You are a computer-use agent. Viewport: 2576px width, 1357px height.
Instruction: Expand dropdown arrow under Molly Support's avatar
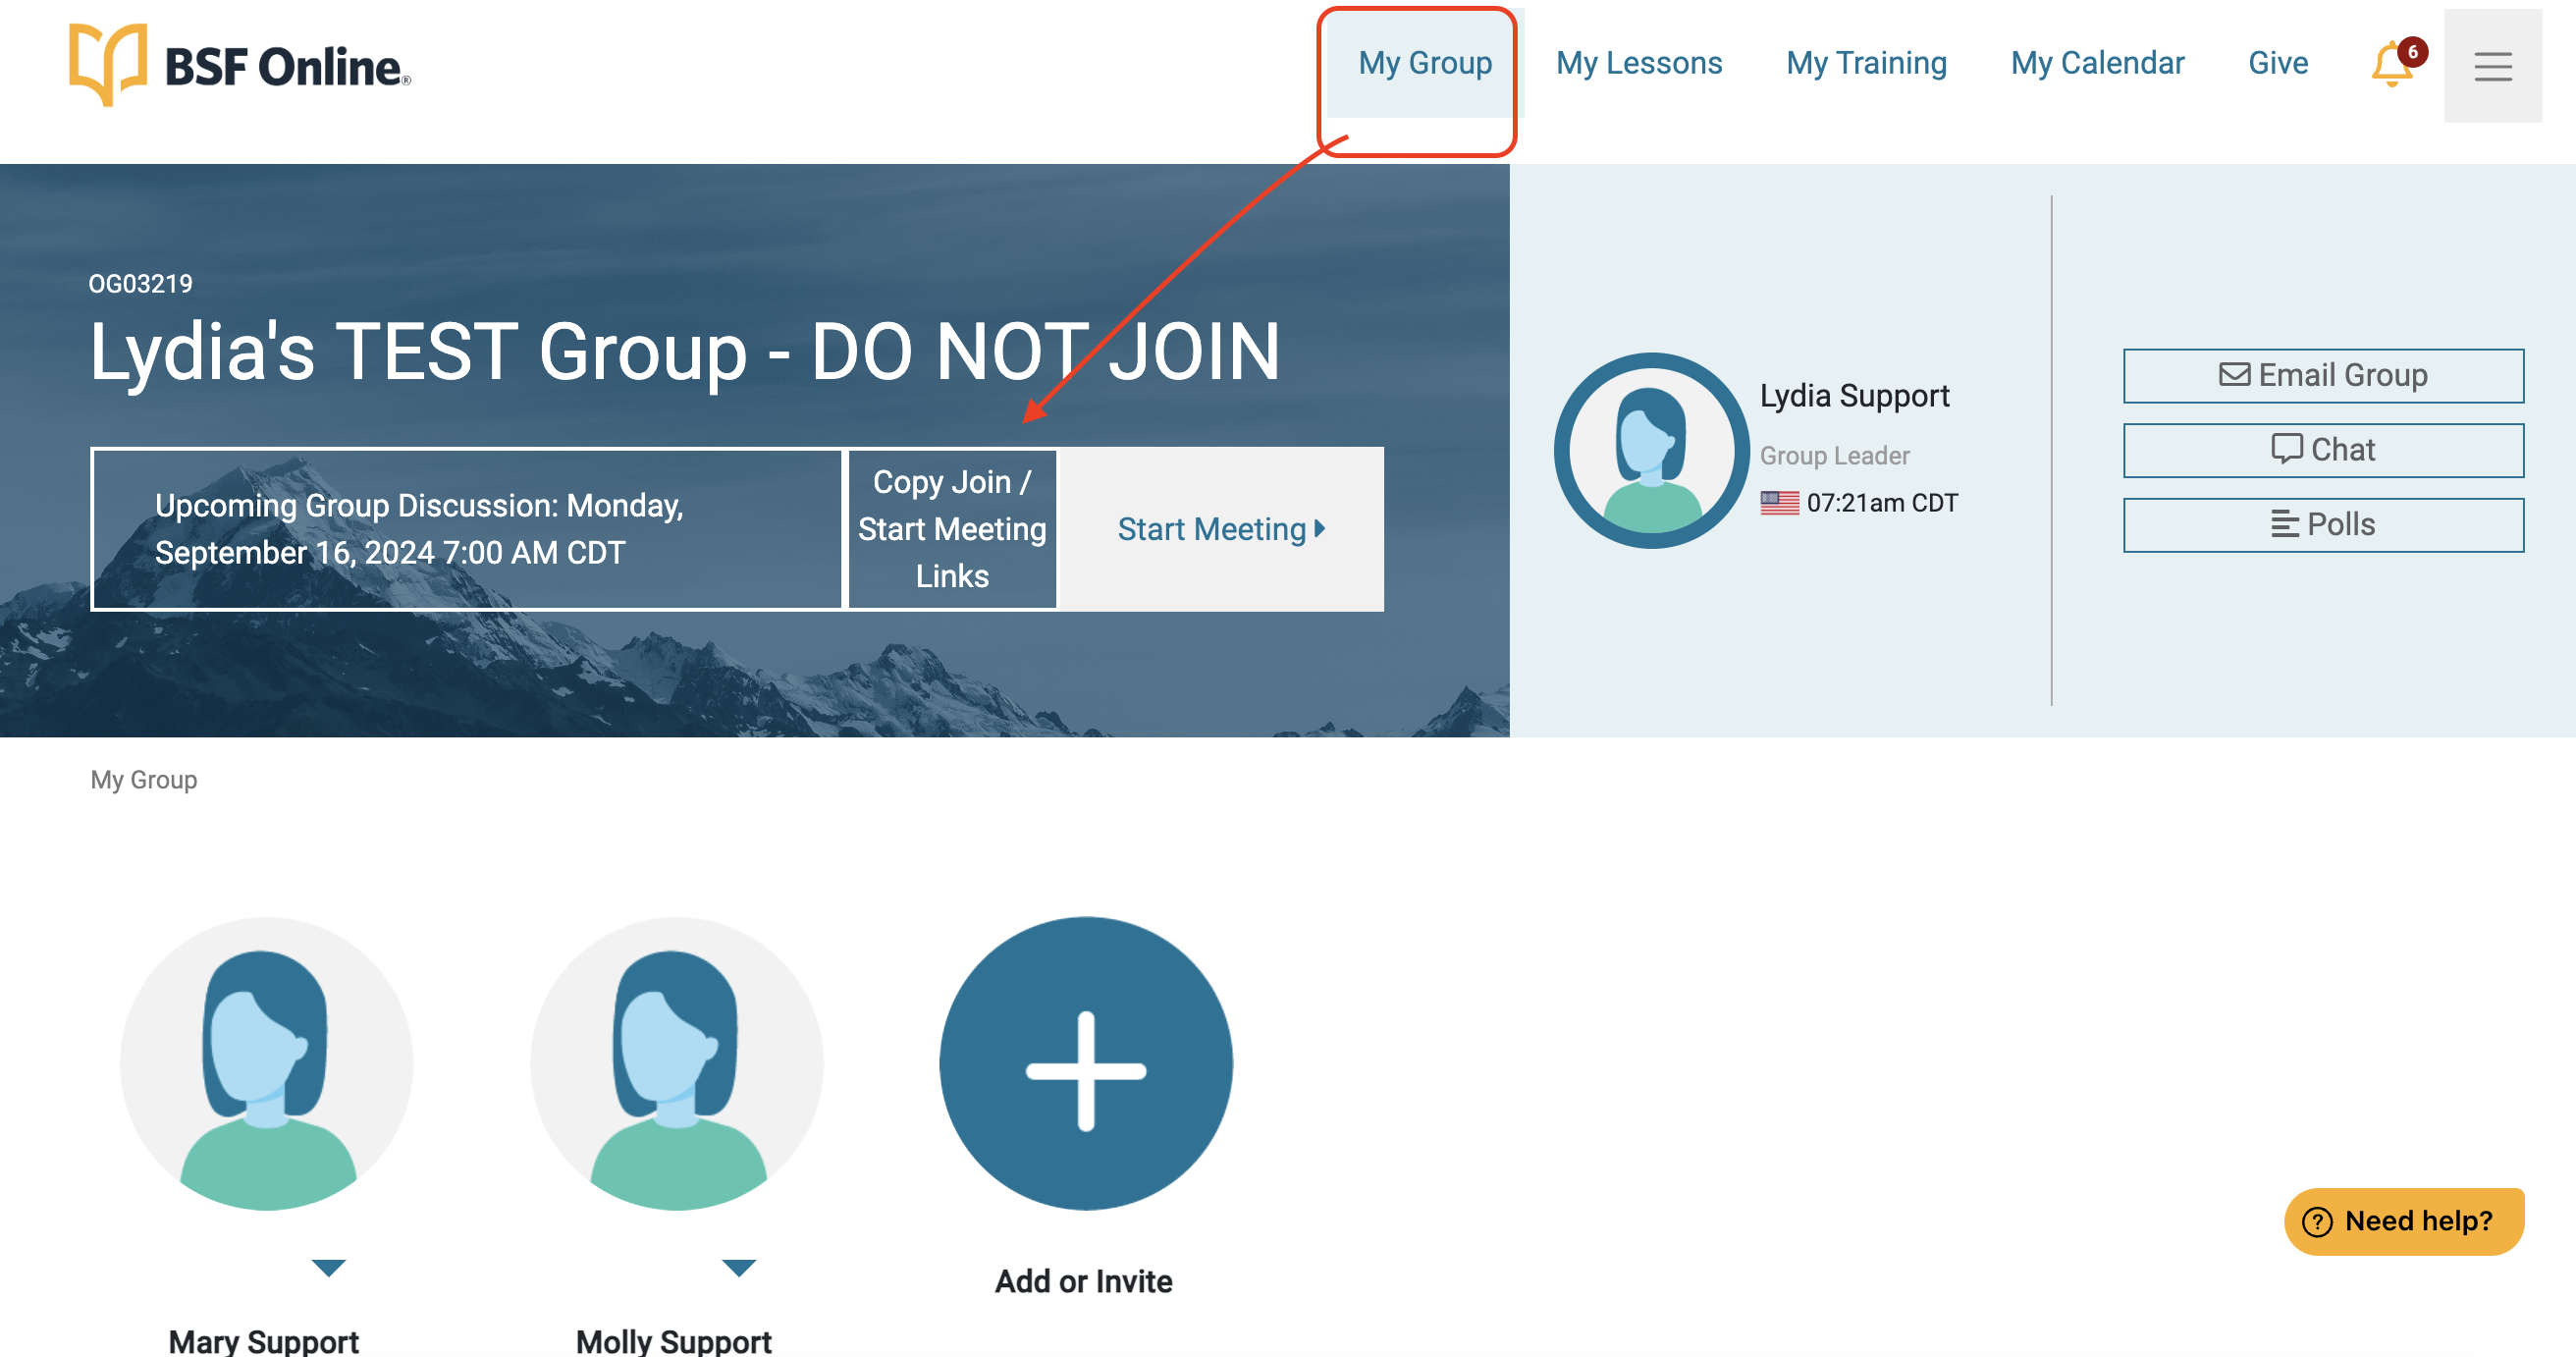[x=738, y=1268]
